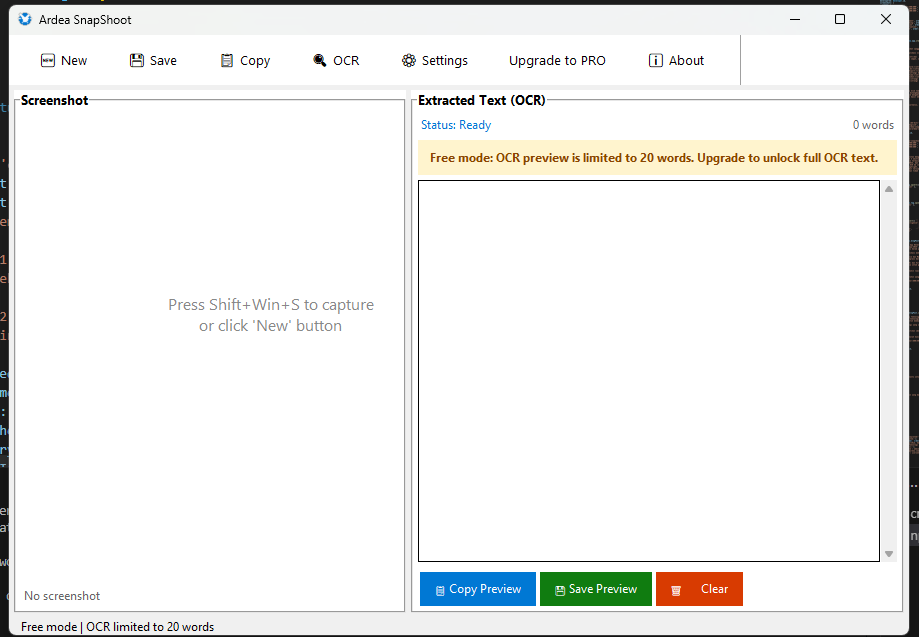Click the trash icon on the Clear button
This screenshot has width=919, height=637.
(676, 590)
